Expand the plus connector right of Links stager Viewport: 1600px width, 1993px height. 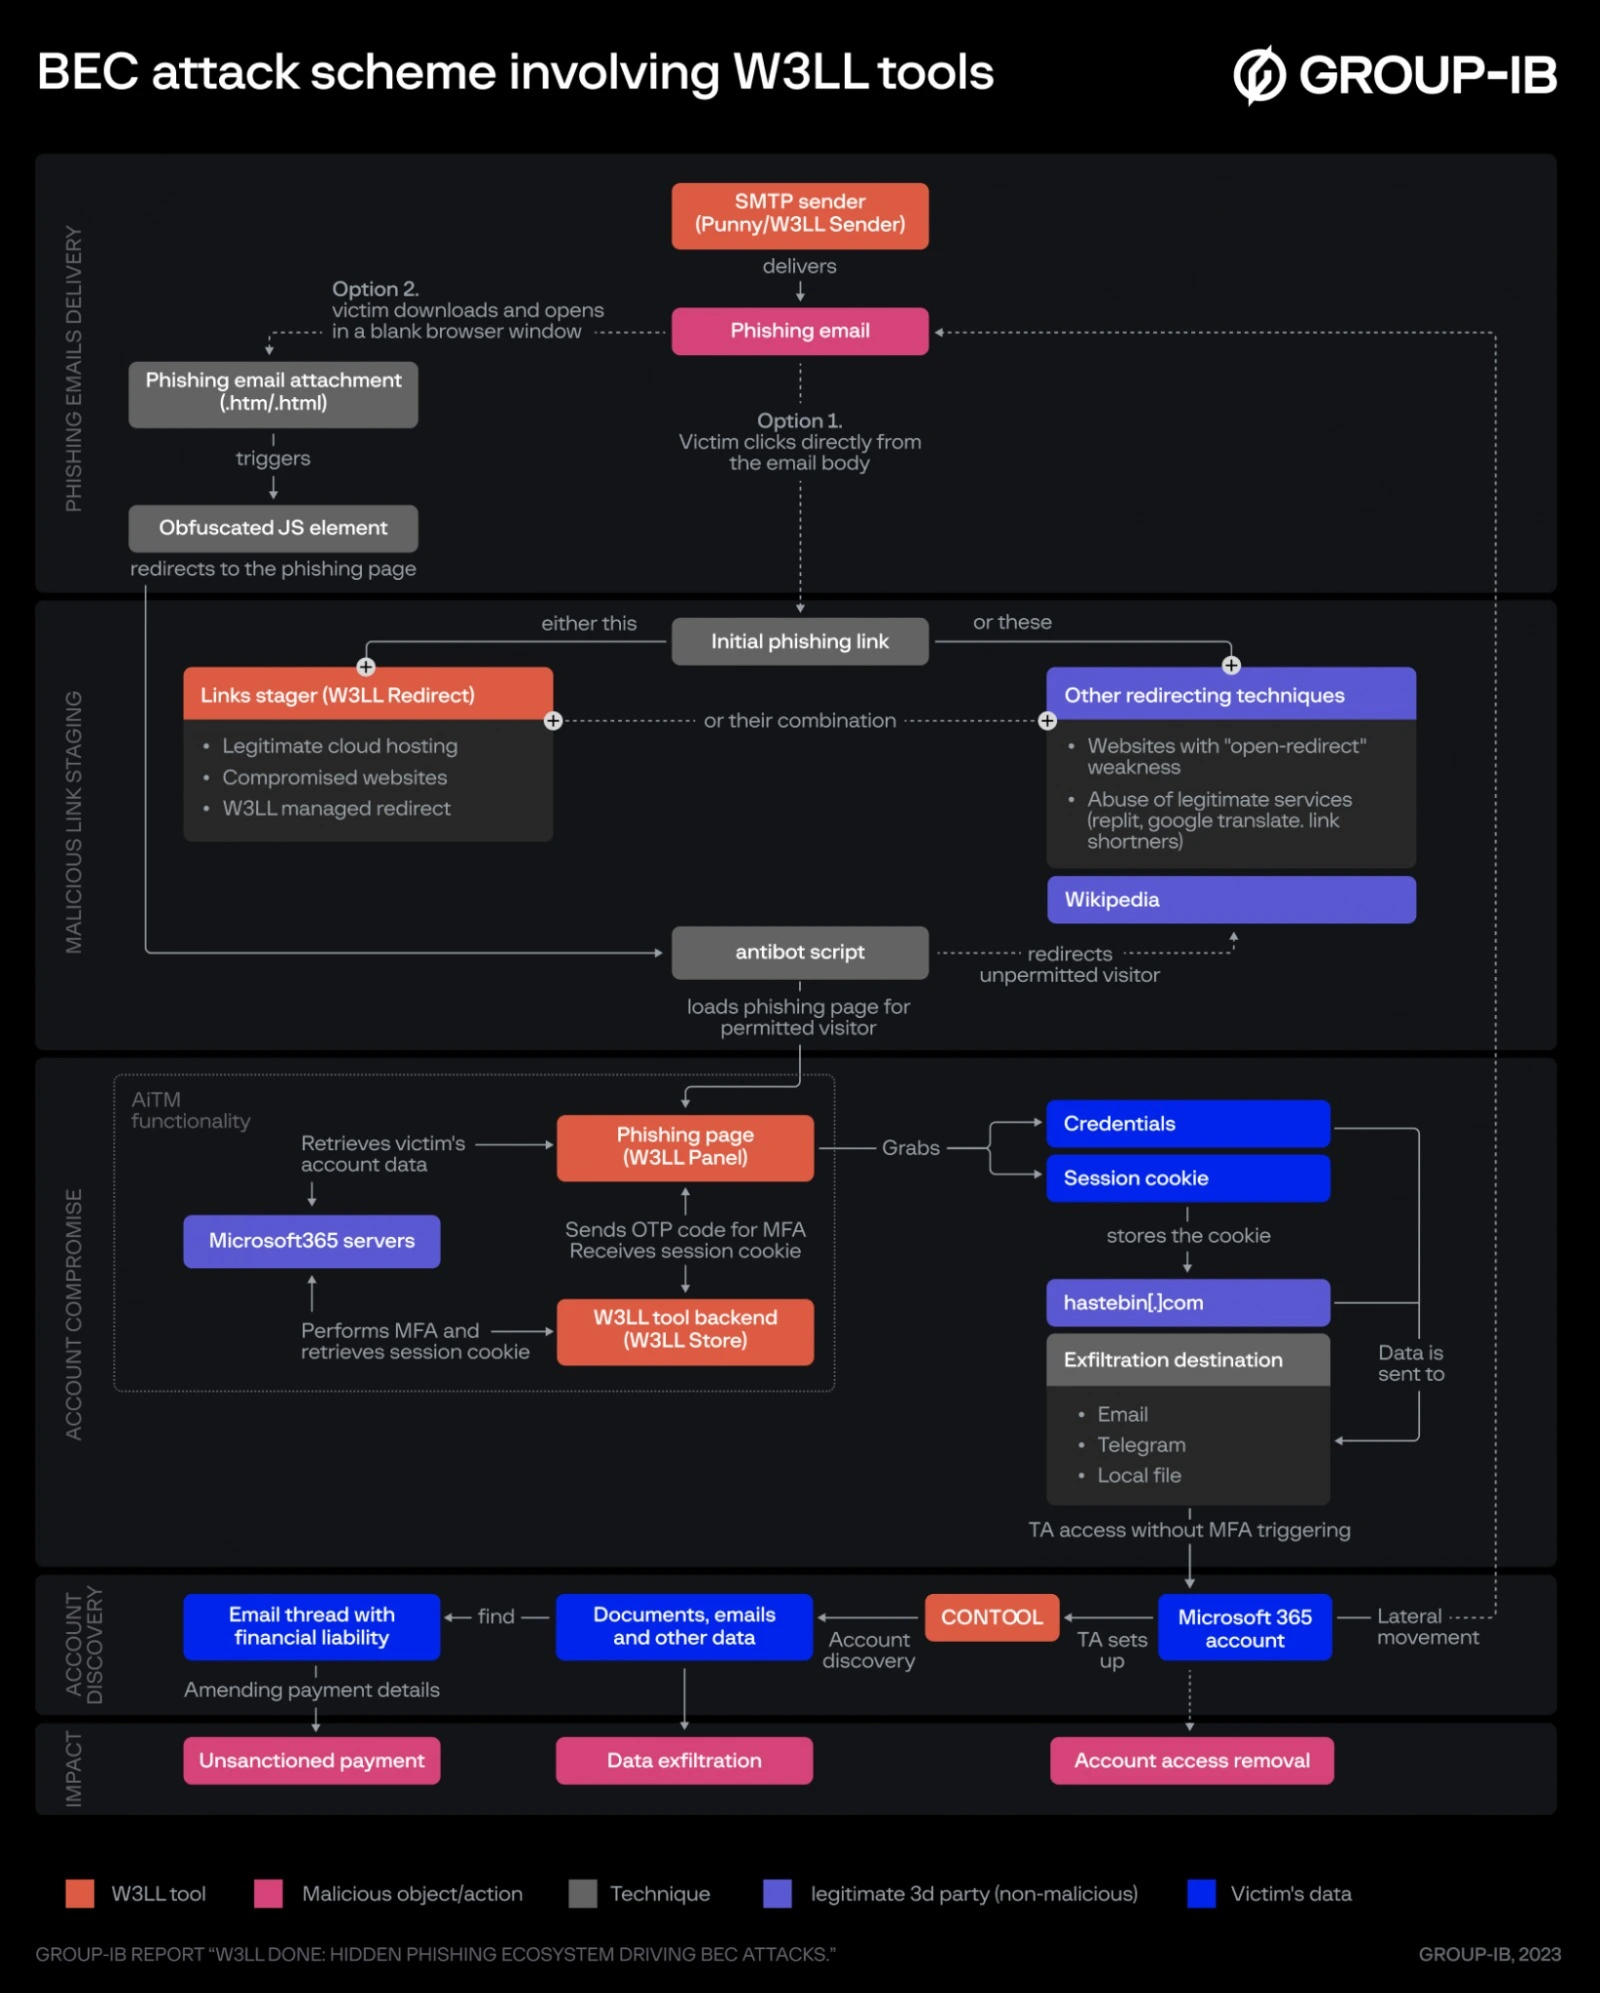[x=553, y=721]
